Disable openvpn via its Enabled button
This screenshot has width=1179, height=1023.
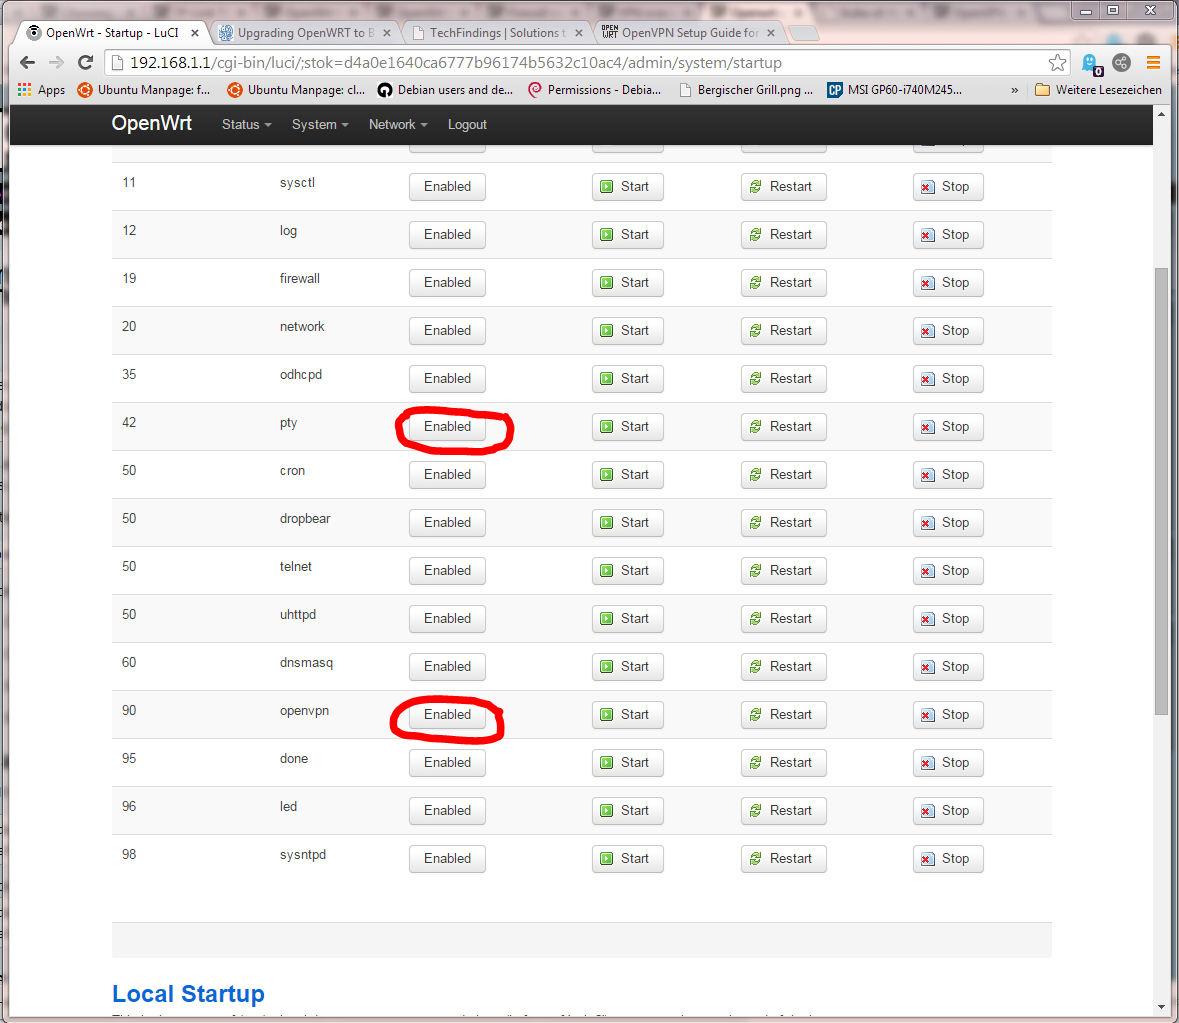click(447, 715)
